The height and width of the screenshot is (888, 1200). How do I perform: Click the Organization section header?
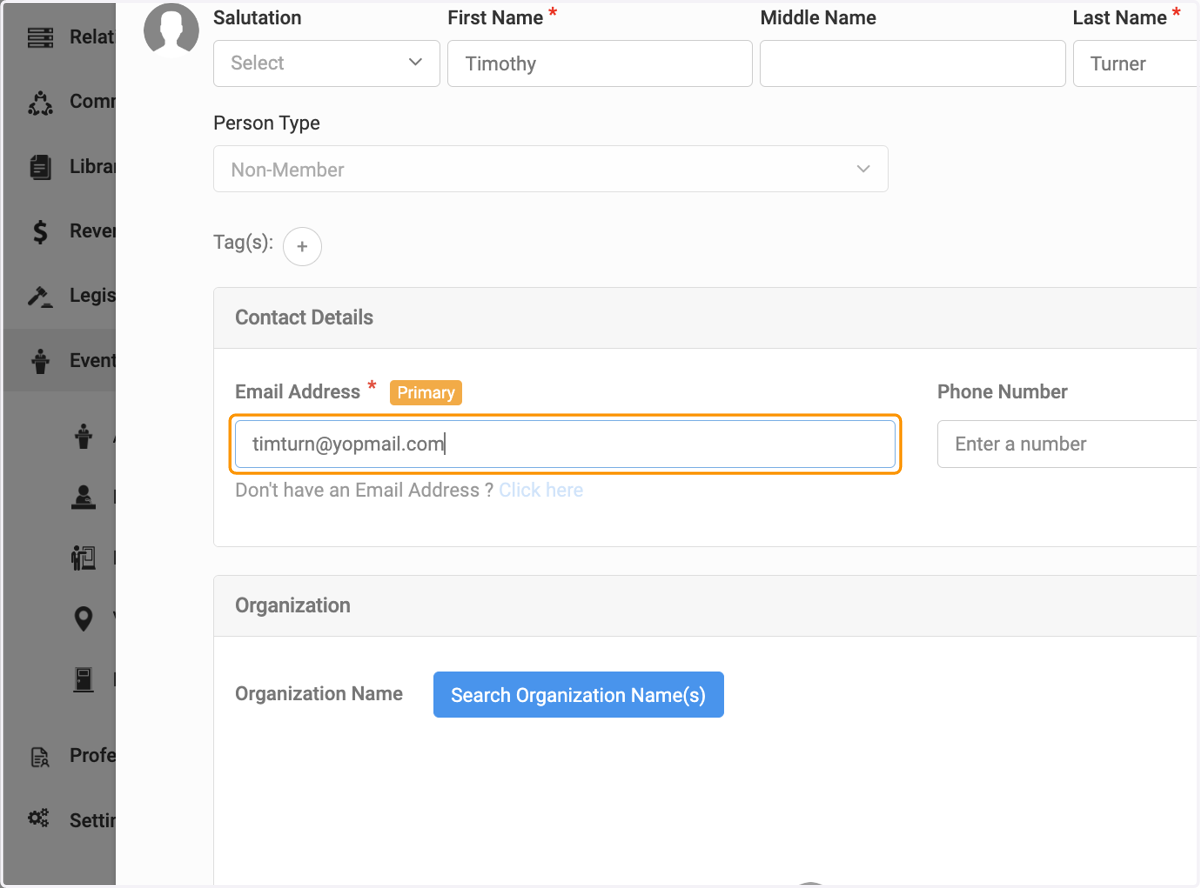pos(706,606)
